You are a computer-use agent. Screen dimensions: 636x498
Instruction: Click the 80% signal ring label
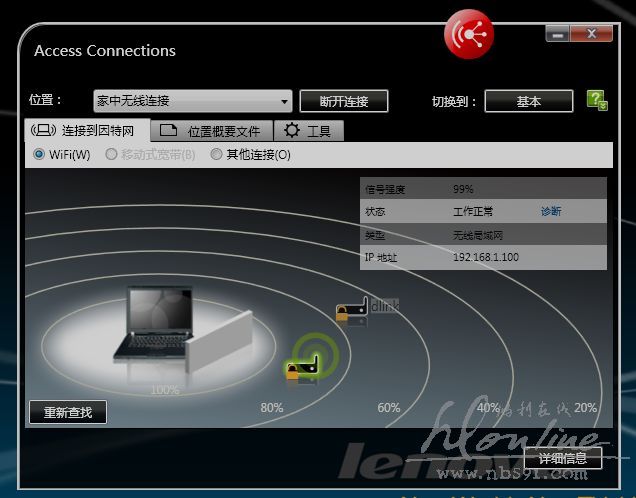pyautogui.click(x=272, y=408)
